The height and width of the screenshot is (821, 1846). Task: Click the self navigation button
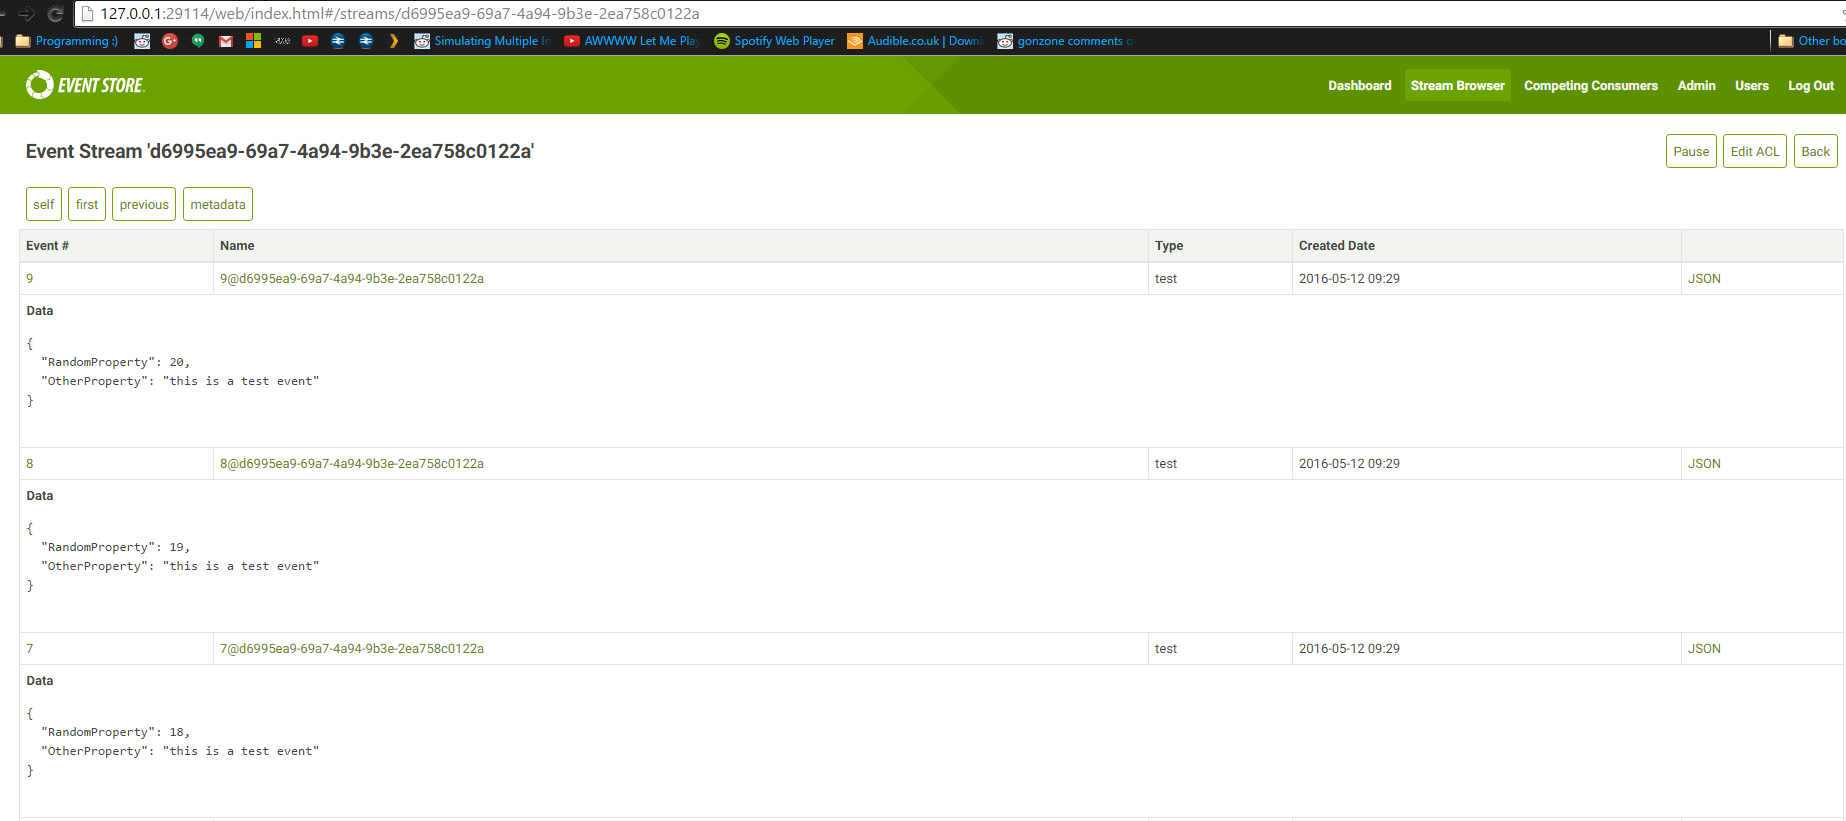[x=44, y=204]
